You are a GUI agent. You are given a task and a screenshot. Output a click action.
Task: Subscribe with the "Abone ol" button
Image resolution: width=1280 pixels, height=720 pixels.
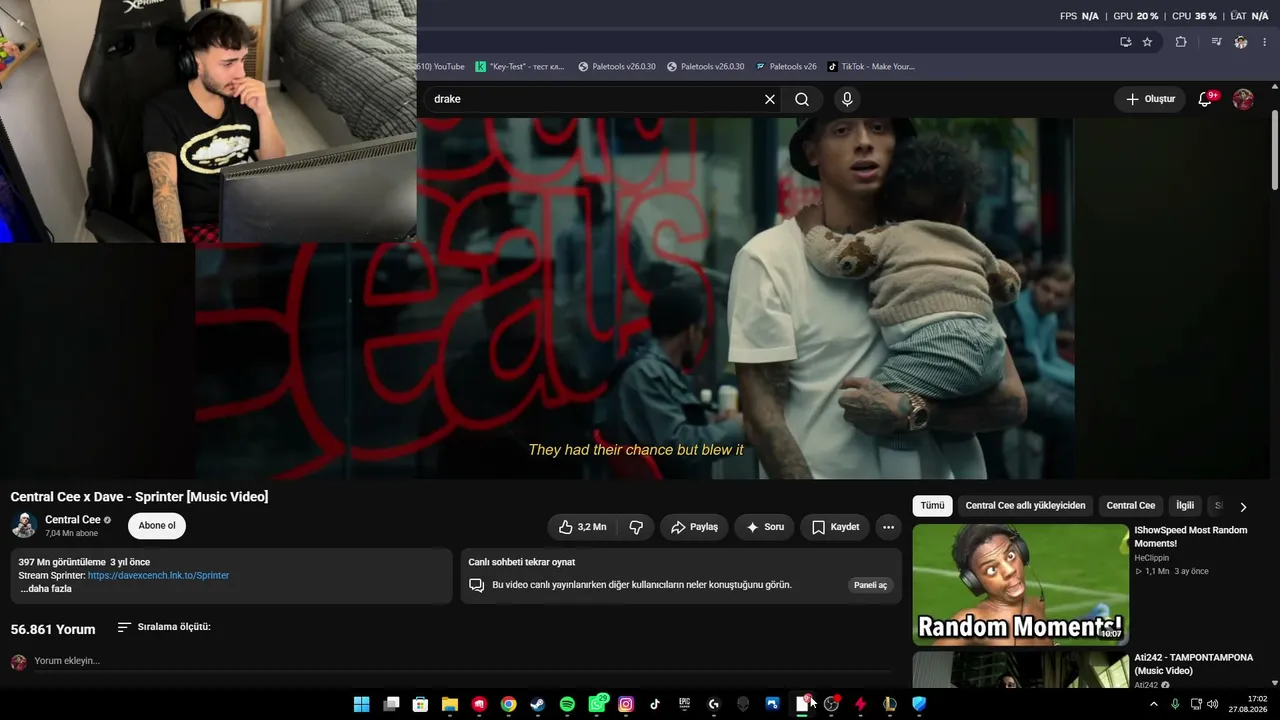tap(157, 526)
